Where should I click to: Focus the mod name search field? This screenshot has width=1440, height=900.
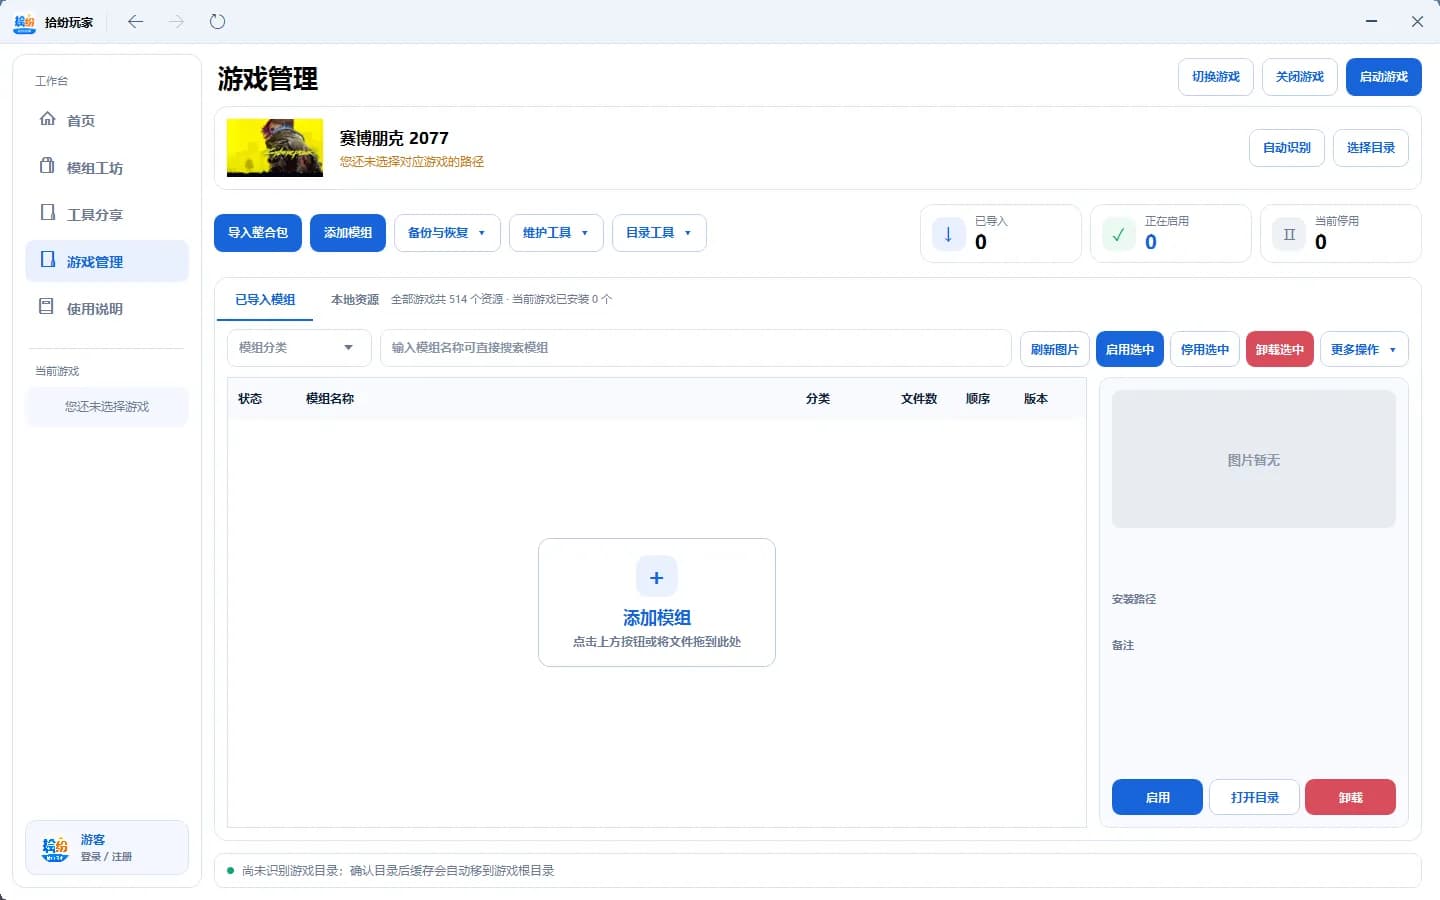(x=696, y=348)
